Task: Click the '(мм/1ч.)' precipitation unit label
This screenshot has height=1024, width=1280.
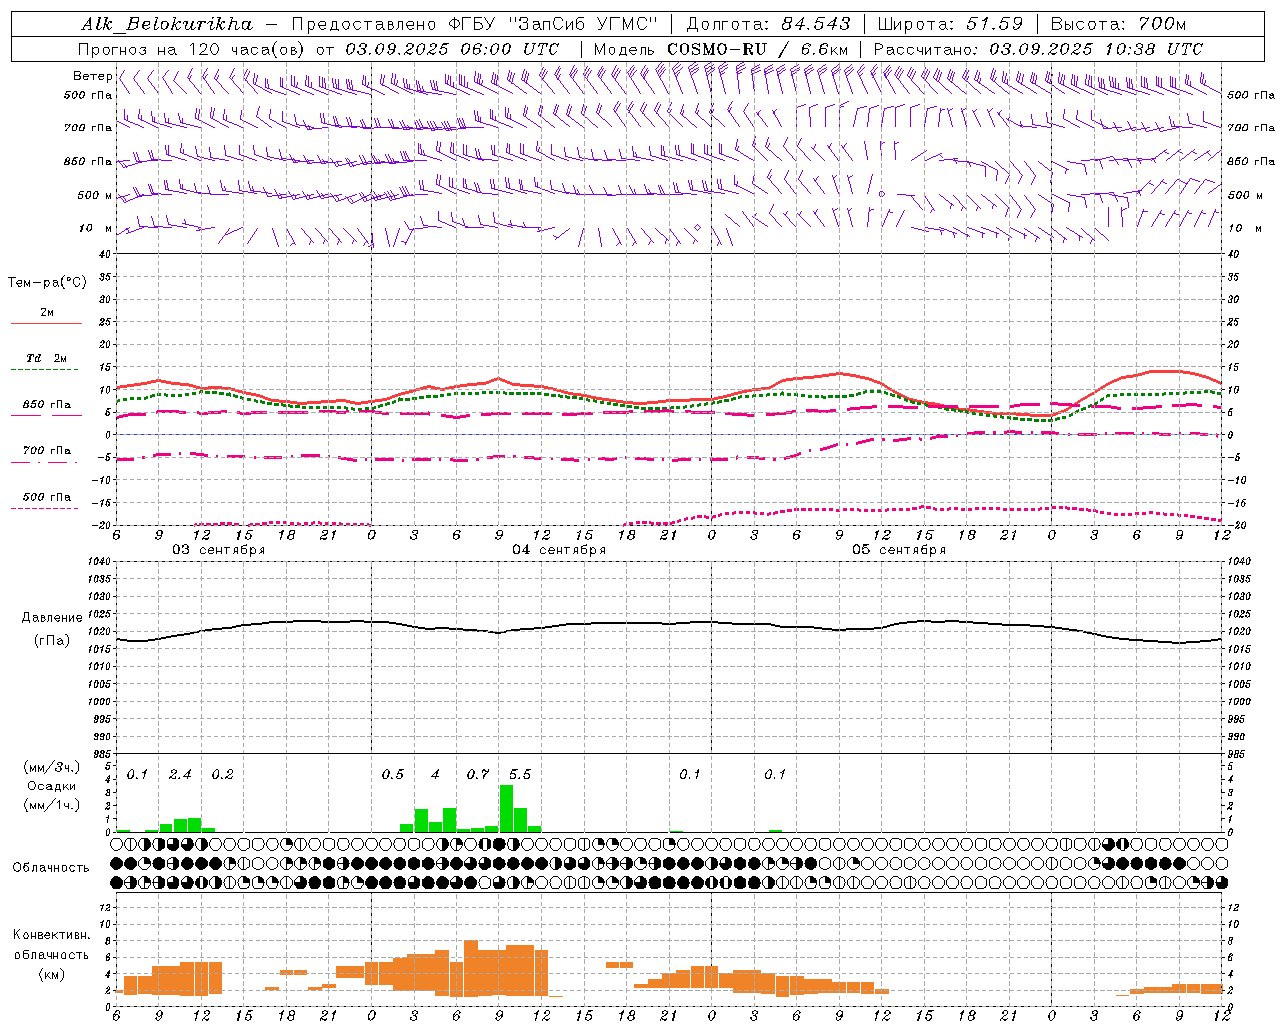Action: [x=52, y=805]
